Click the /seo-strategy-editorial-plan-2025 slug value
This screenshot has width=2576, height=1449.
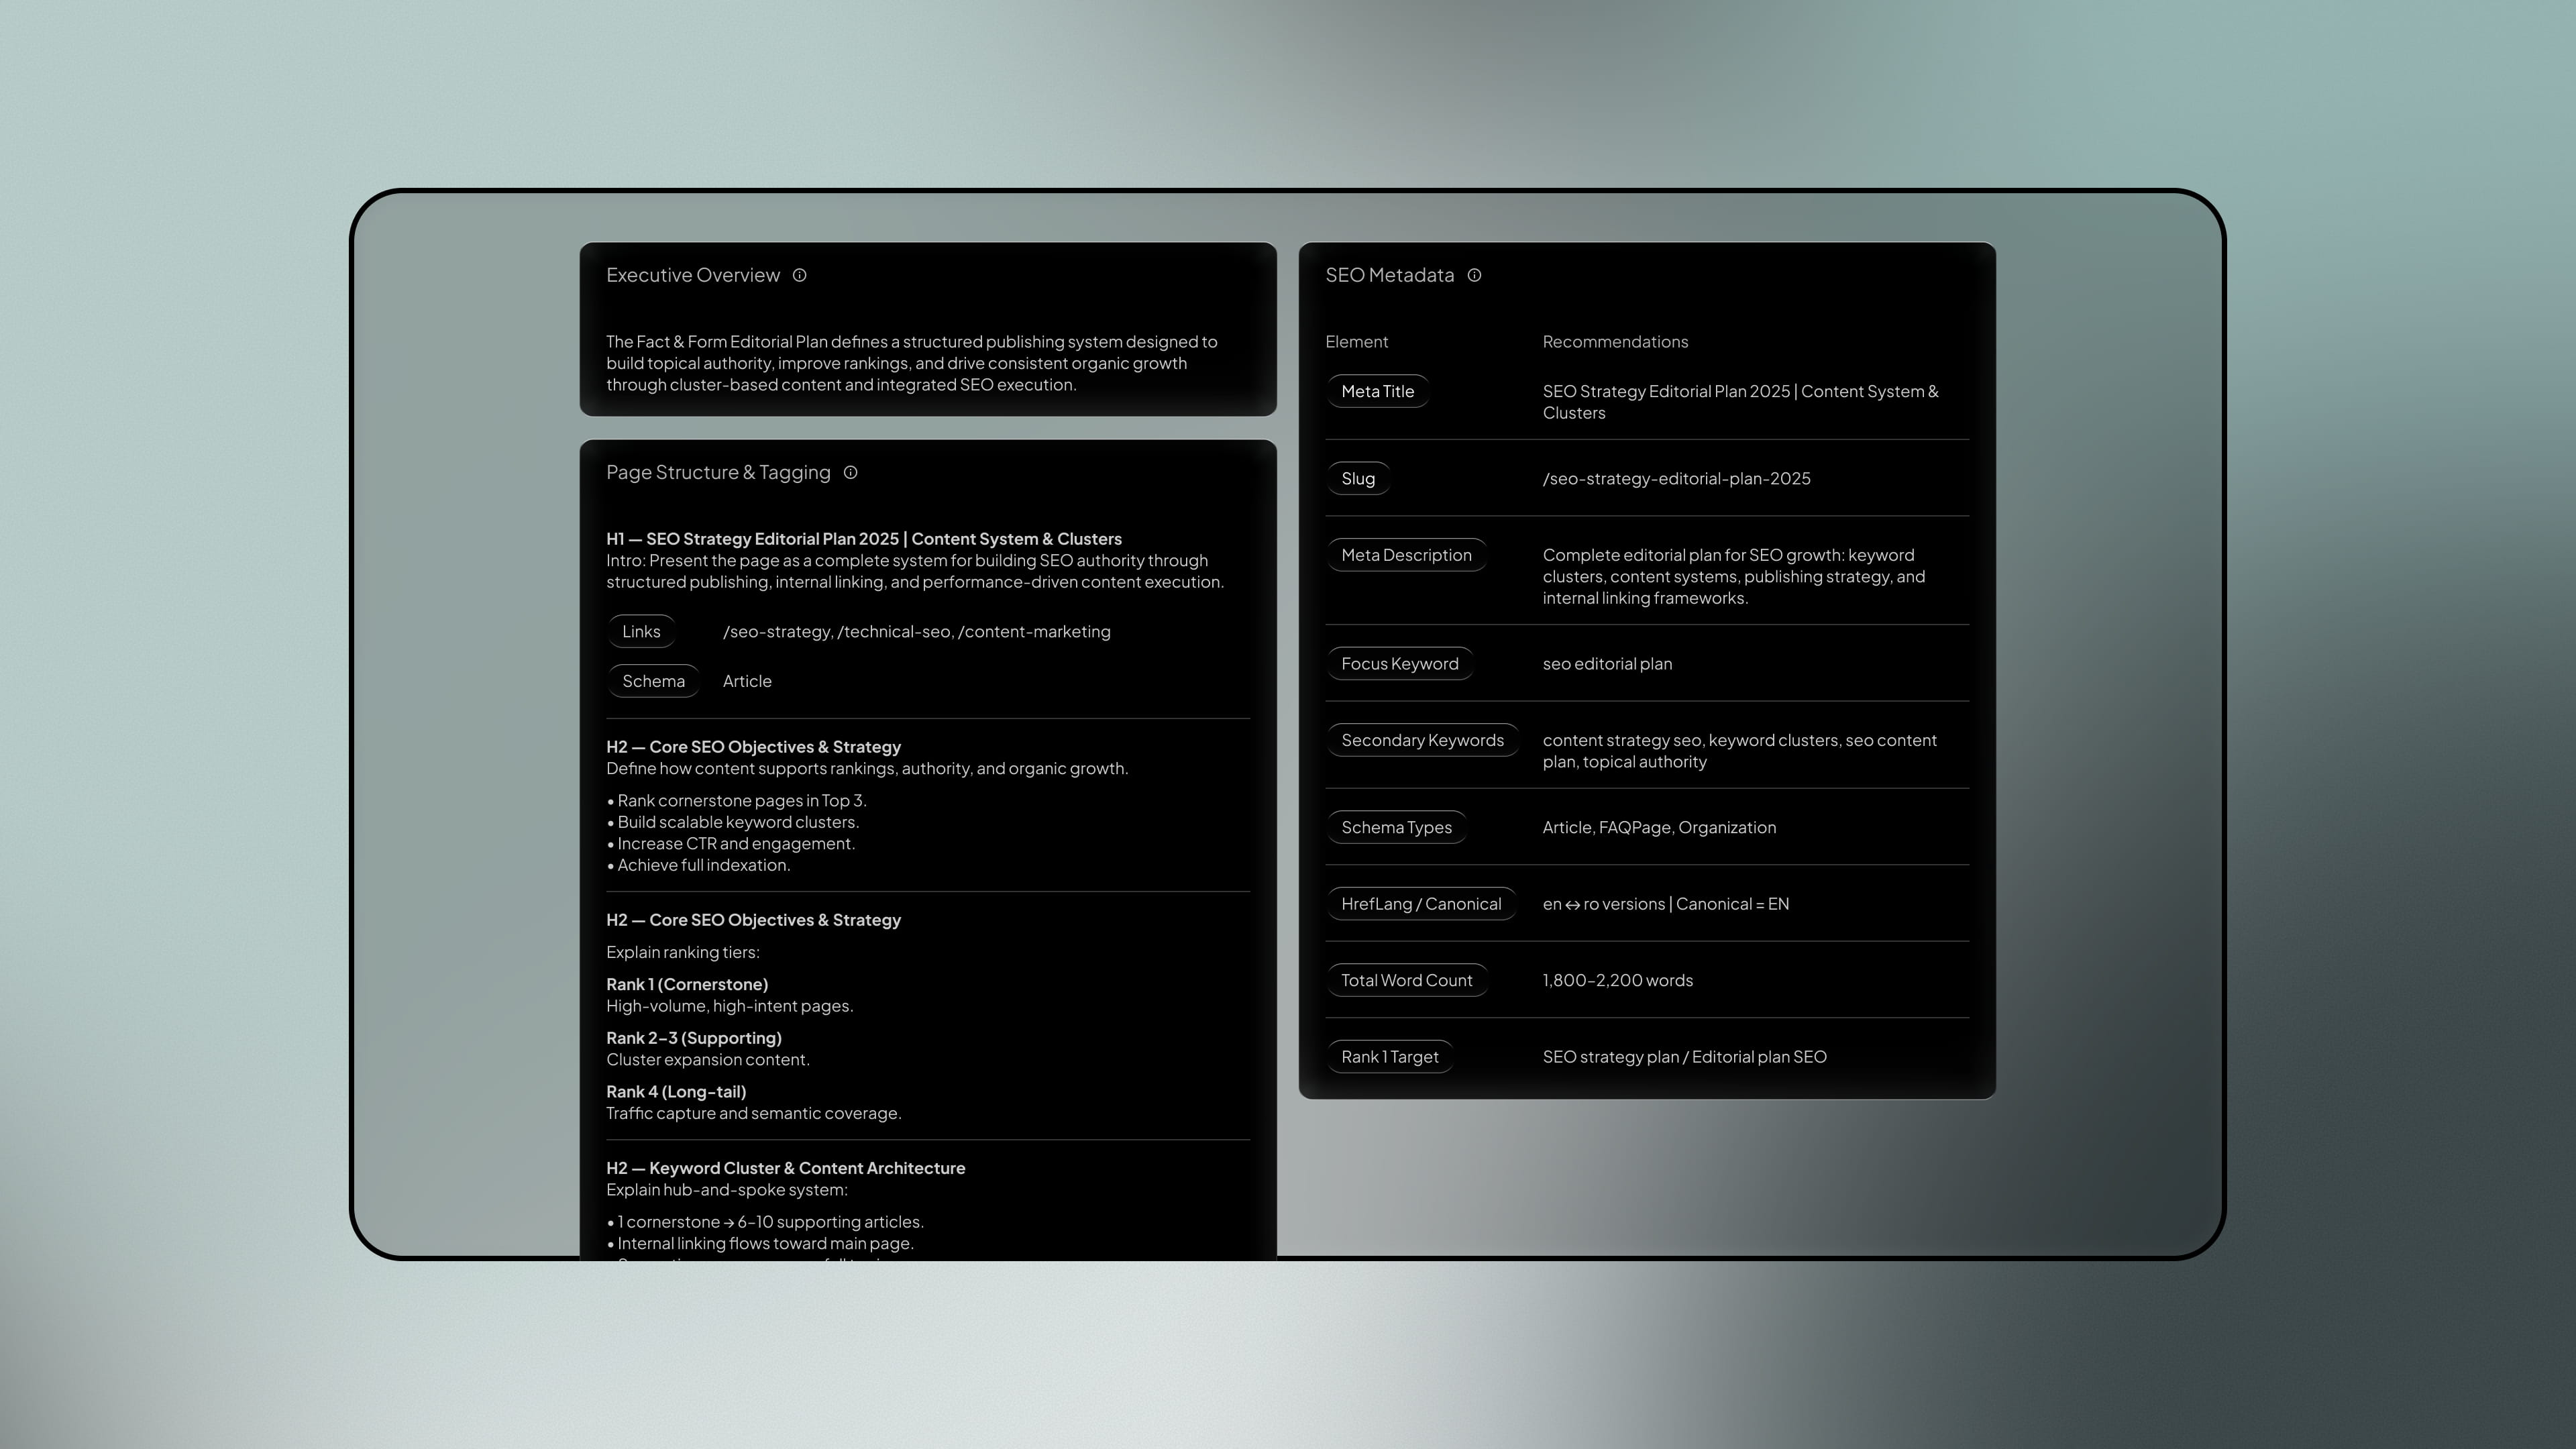click(x=1676, y=479)
